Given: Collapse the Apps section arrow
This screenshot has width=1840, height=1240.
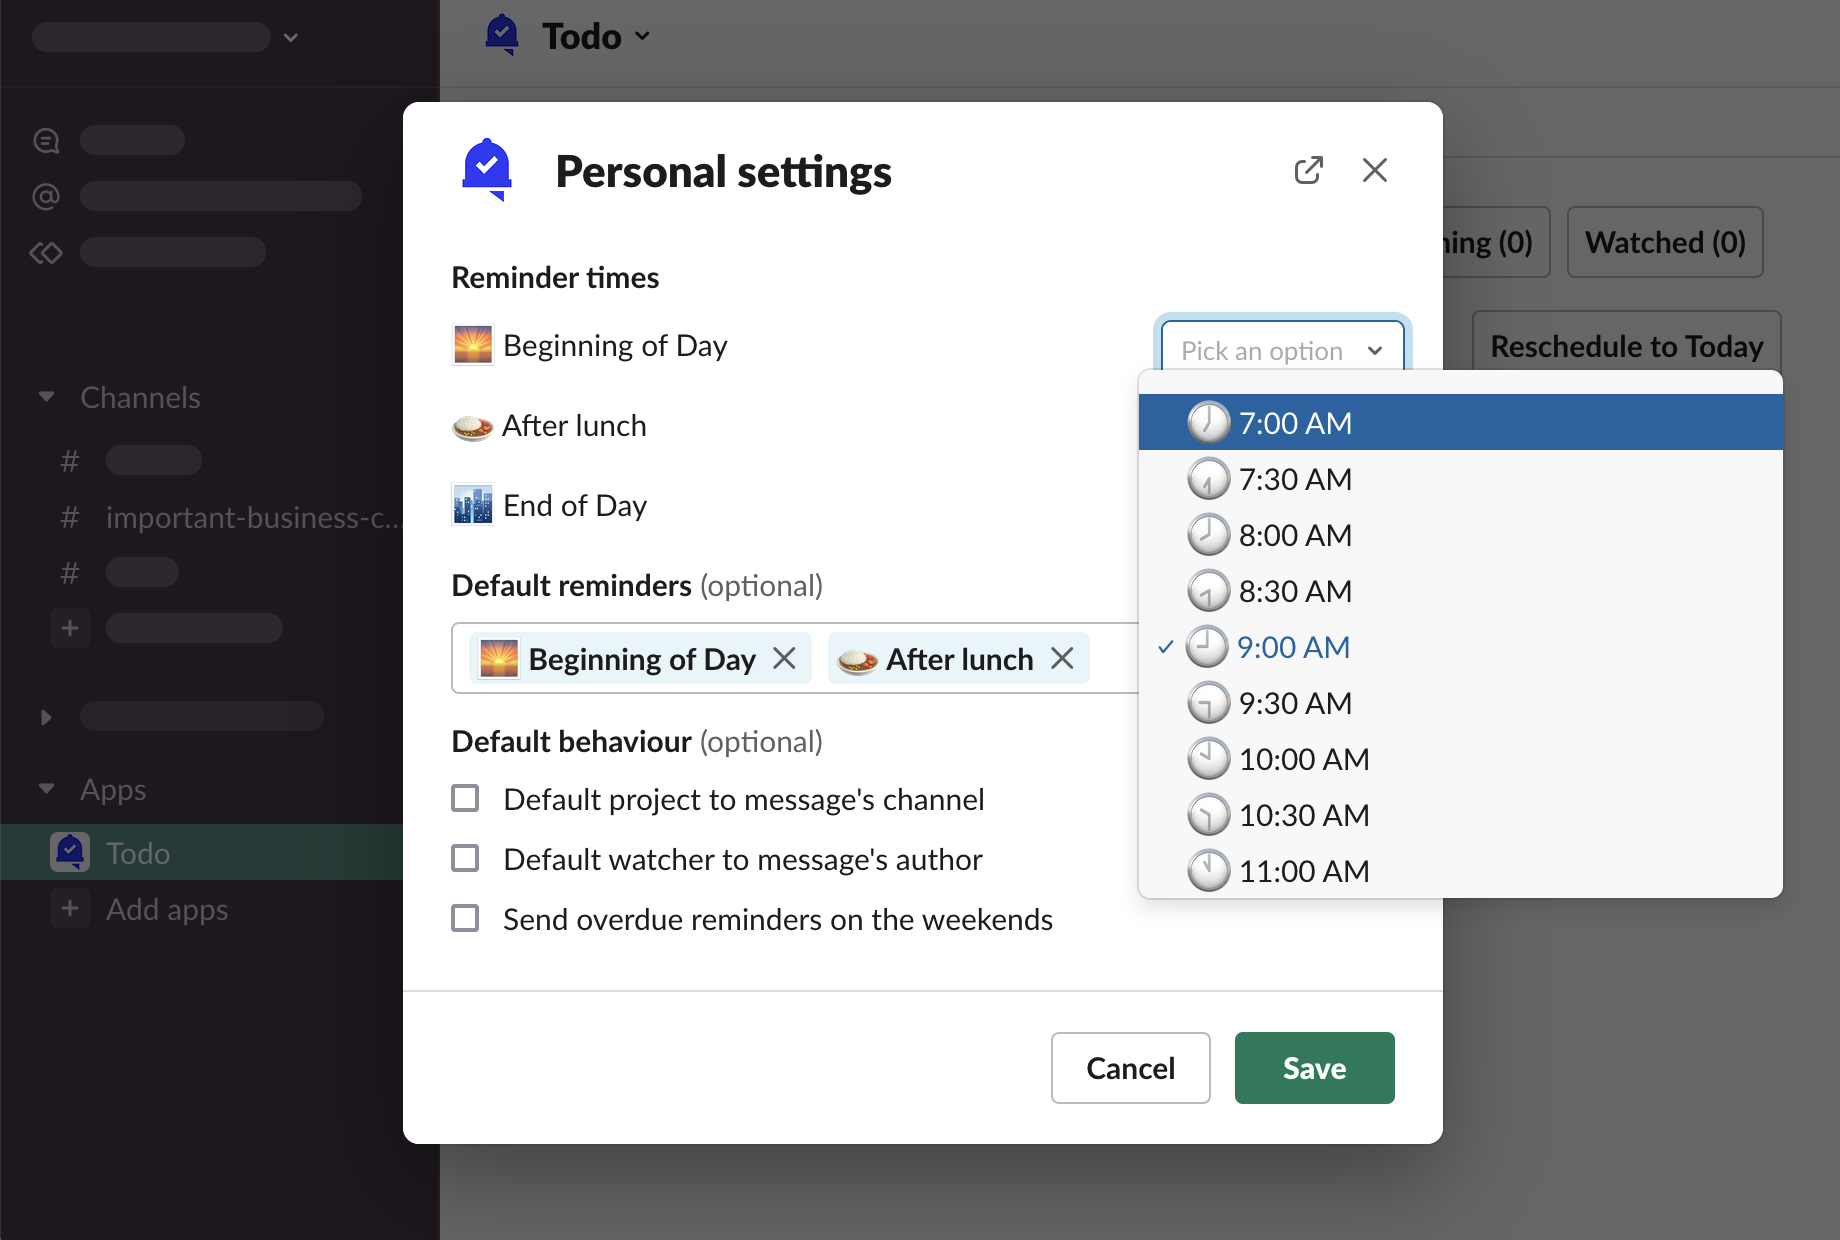Looking at the screenshot, I should tap(46, 789).
